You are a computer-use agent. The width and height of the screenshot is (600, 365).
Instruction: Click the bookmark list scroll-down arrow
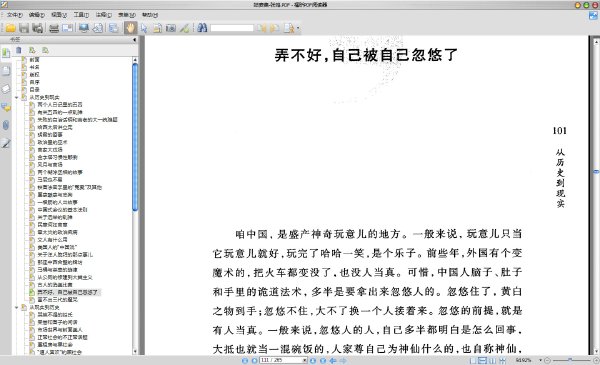(135, 352)
